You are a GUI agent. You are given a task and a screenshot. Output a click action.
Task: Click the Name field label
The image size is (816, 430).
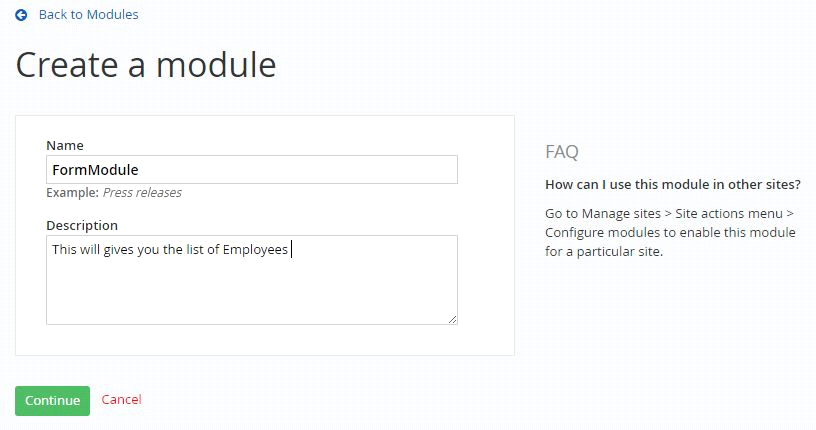65,145
